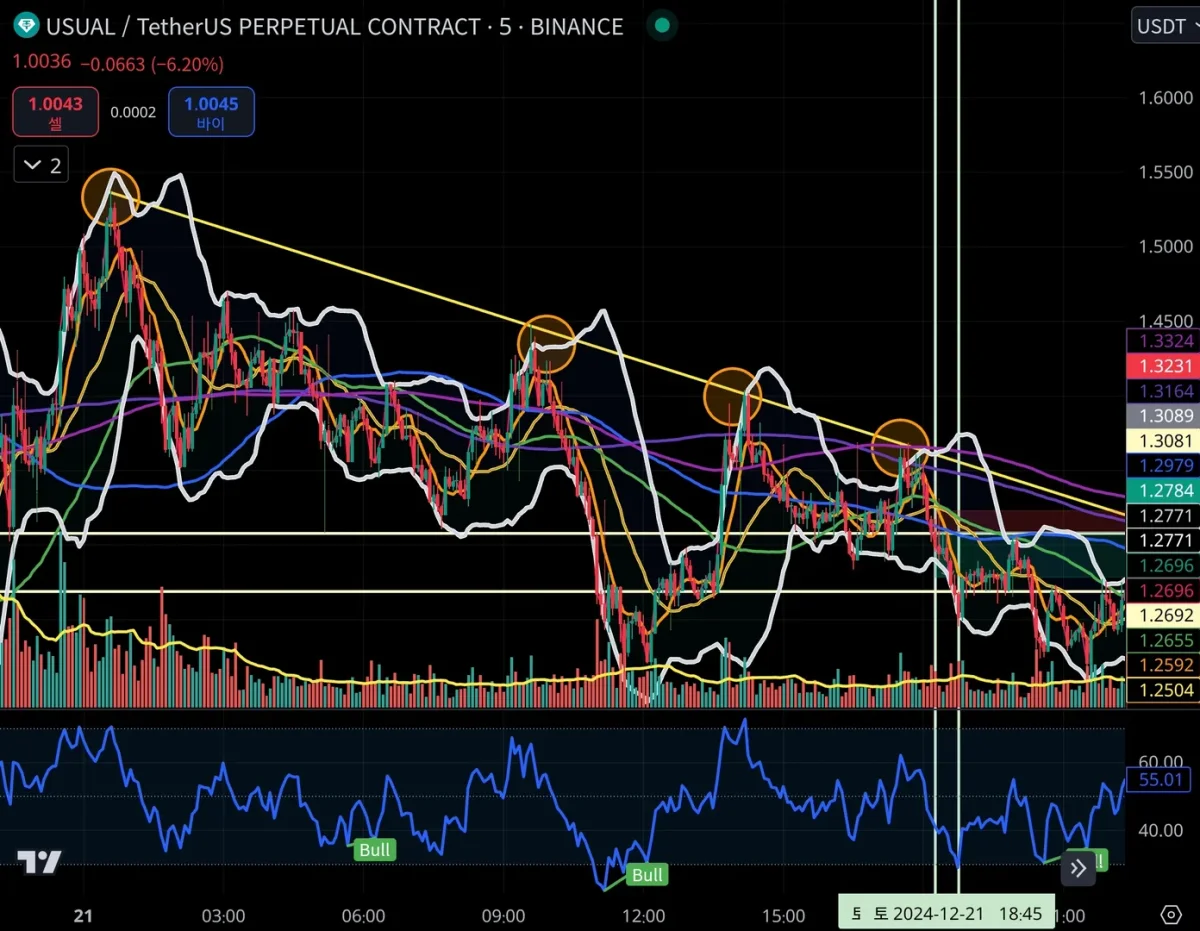The image size is (1200, 931).
Task: Tap the 1.5500 price scale label
Action: coord(1166,172)
